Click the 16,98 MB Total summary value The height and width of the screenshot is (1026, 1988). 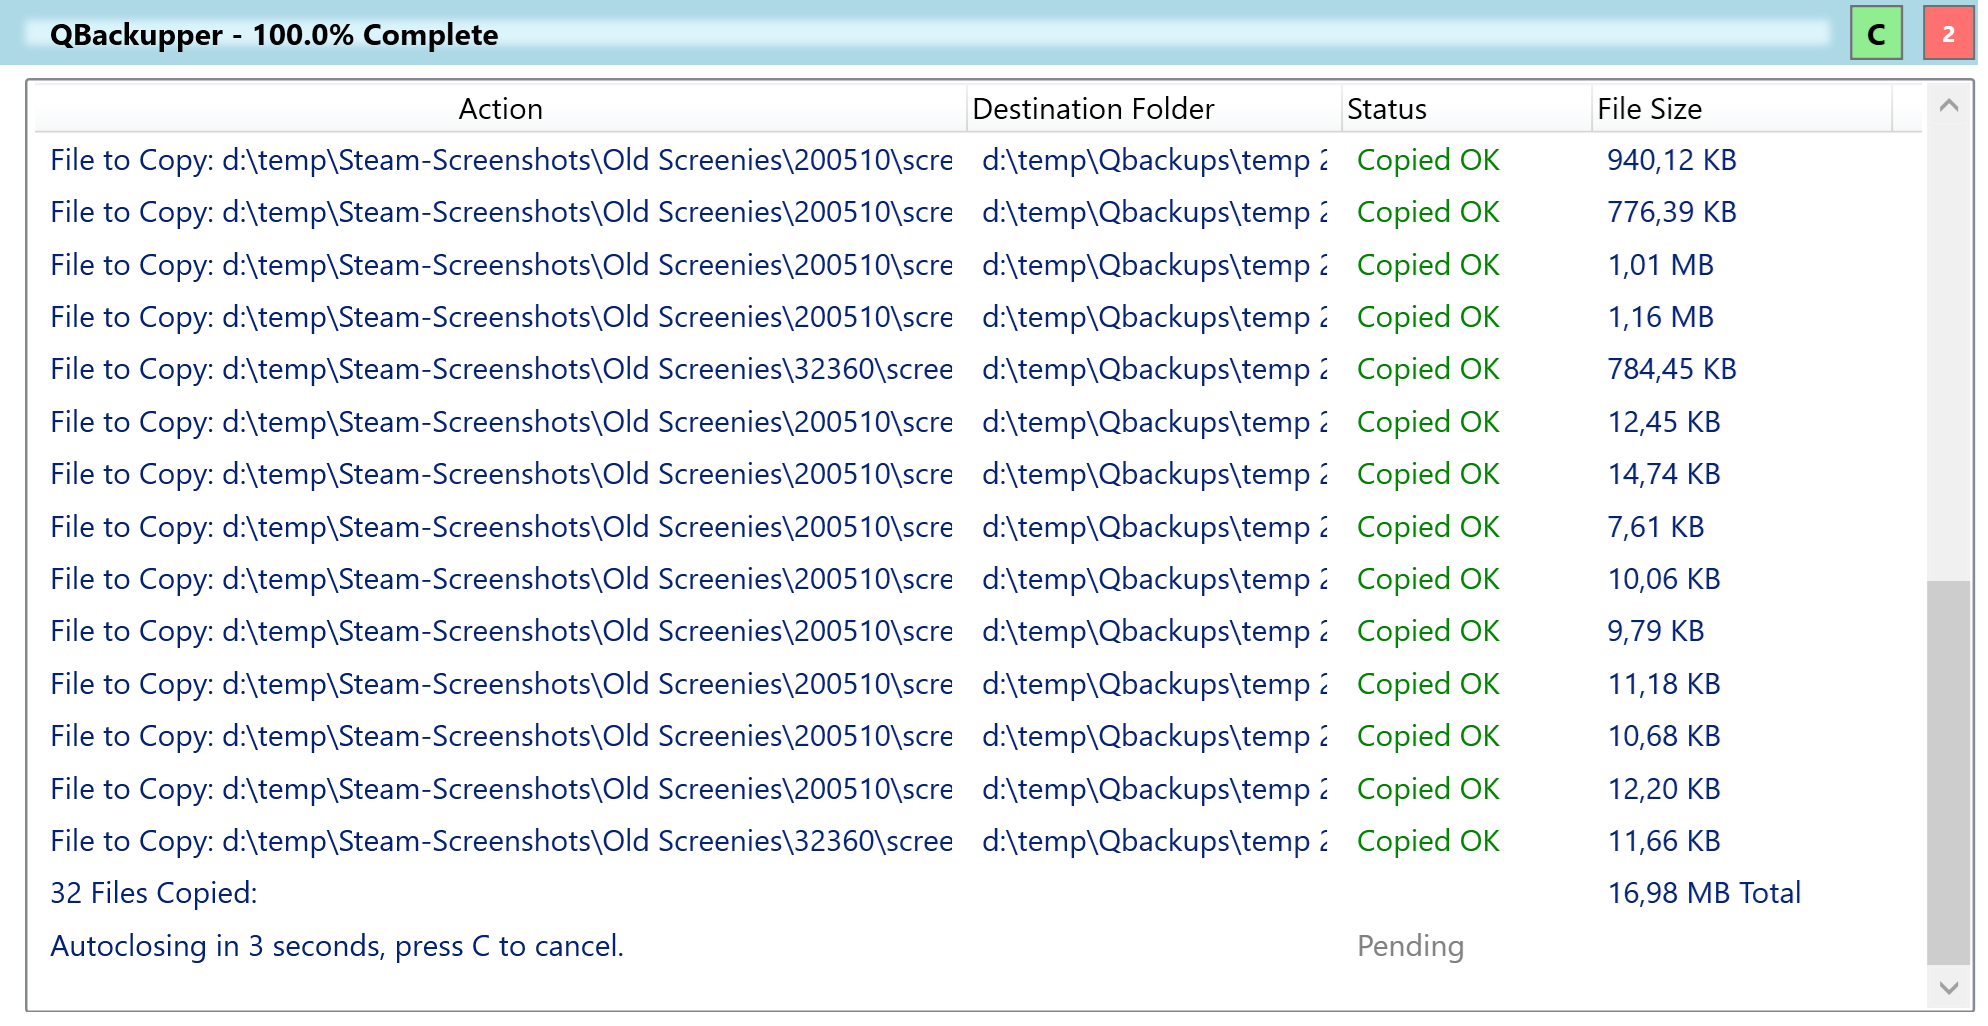(x=1704, y=893)
